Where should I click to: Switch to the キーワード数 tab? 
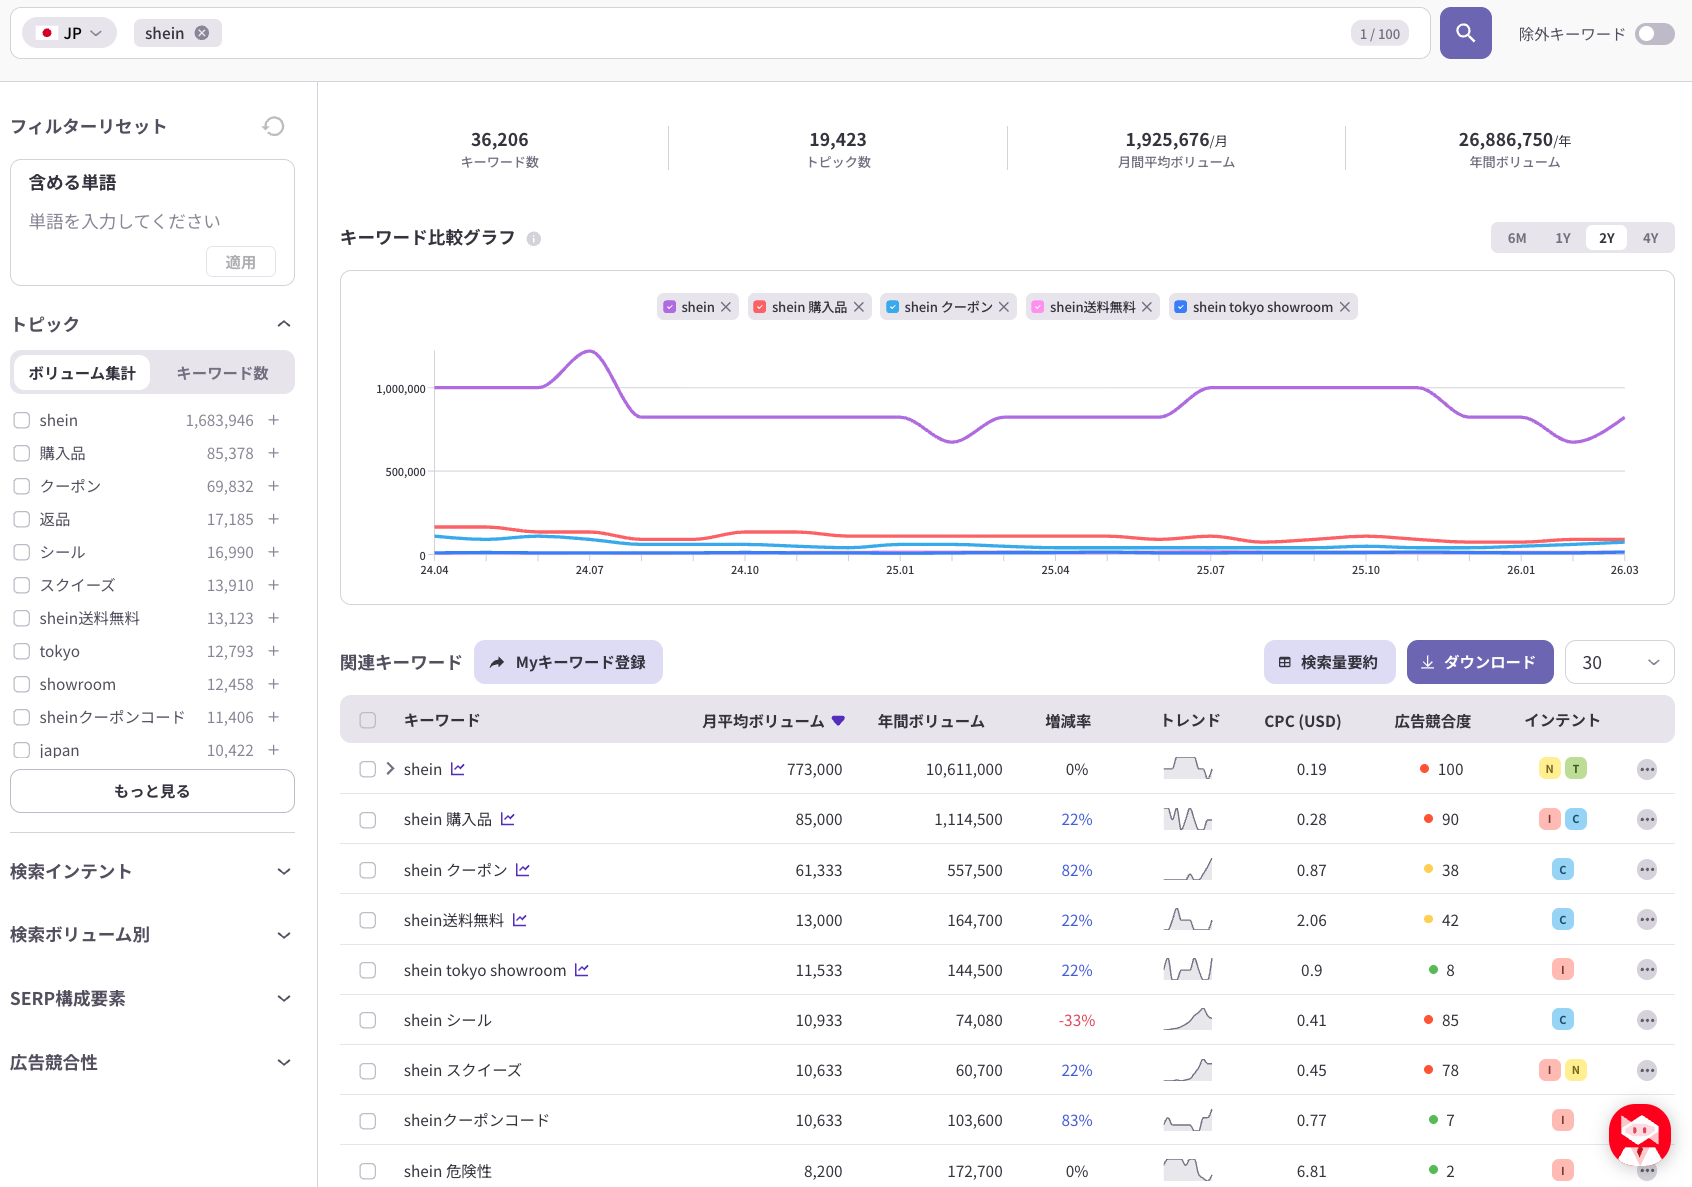[x=222, y=372]
